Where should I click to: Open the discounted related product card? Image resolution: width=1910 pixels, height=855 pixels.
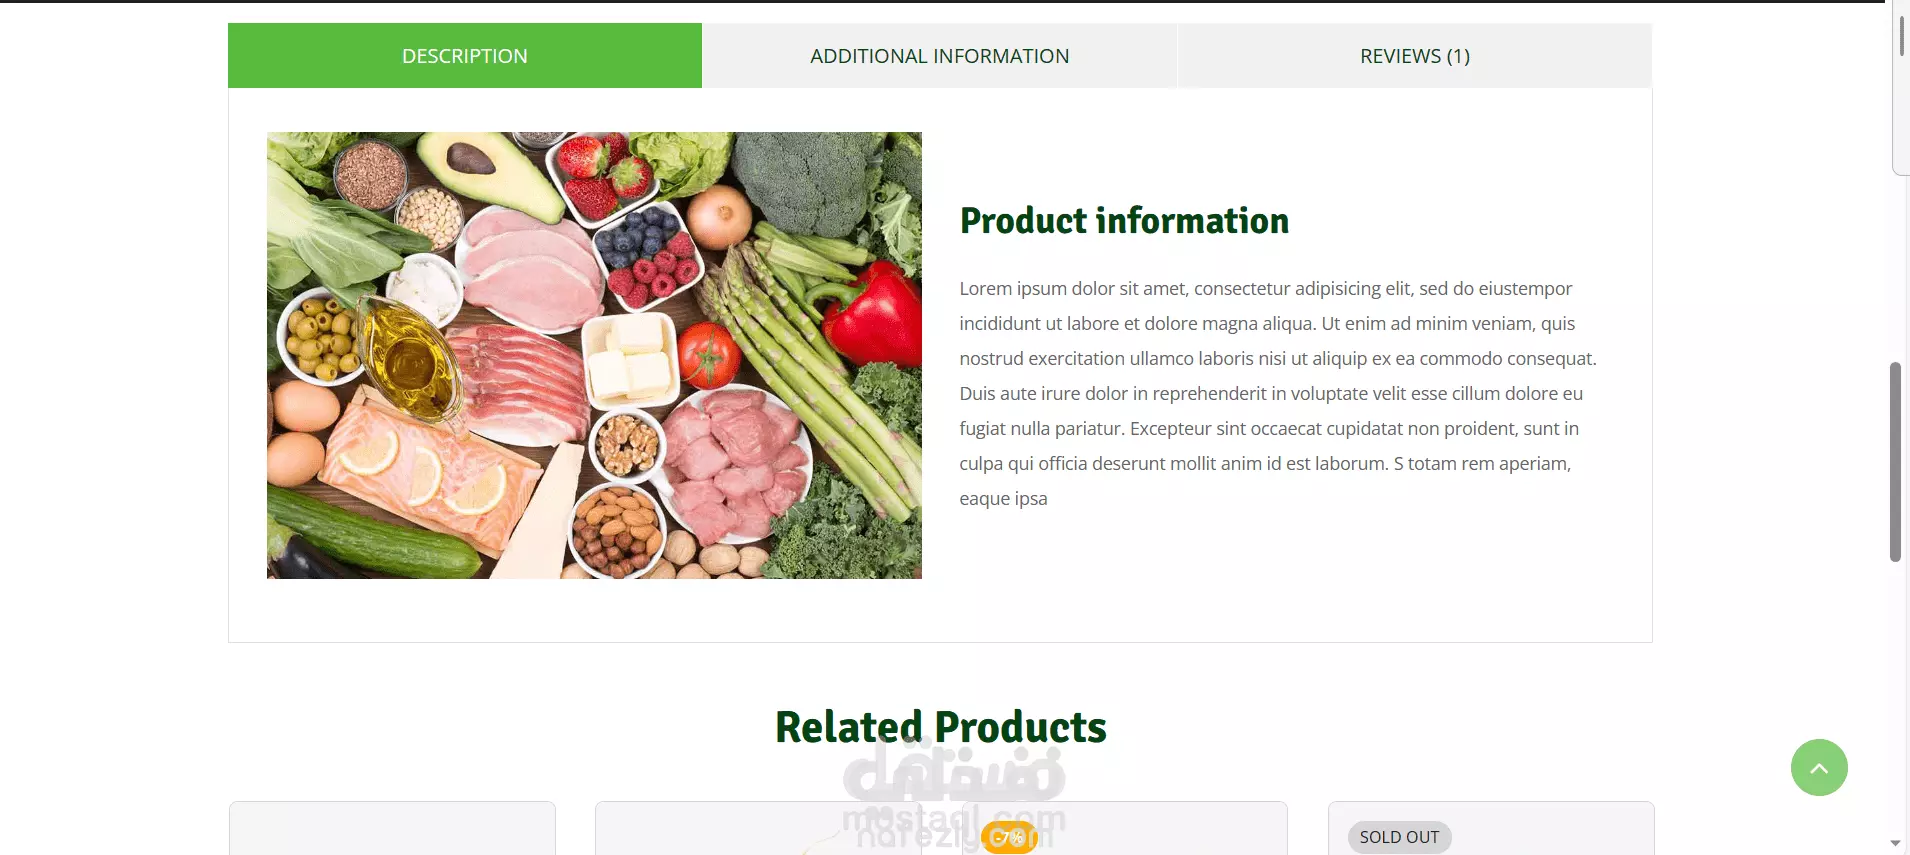tap(1124, 828)
